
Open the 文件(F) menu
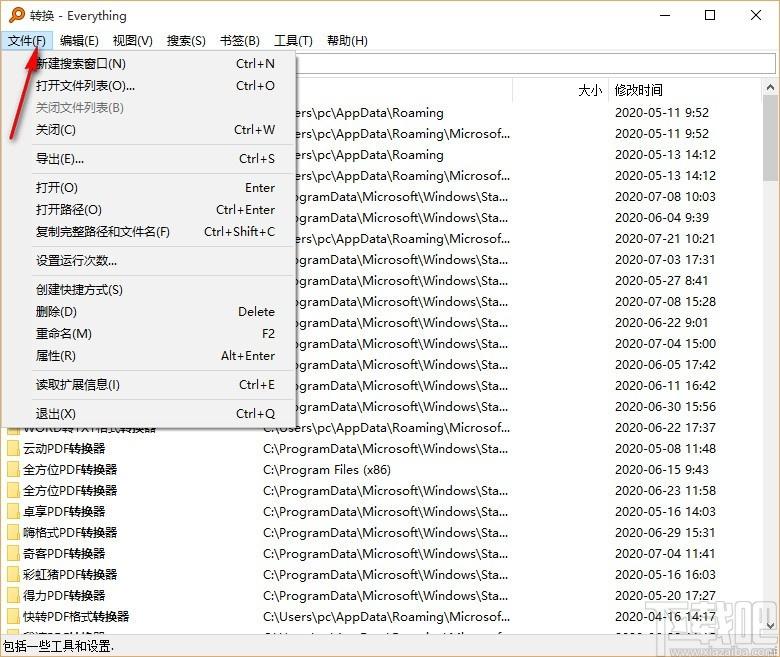(x=27, y=41)
